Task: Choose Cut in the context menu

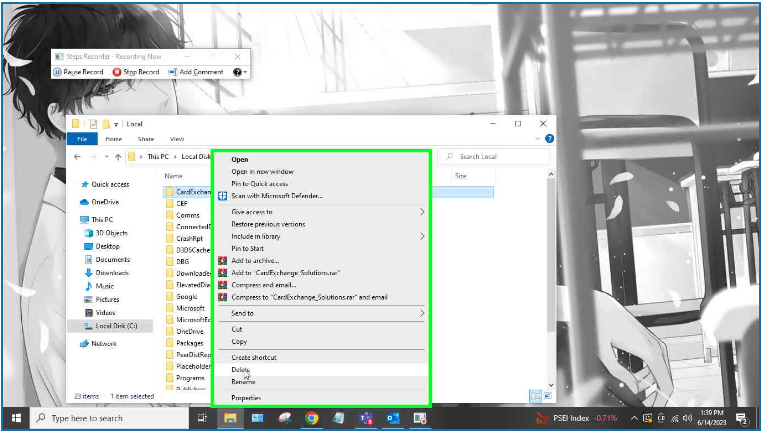Action: click(321, 329)
